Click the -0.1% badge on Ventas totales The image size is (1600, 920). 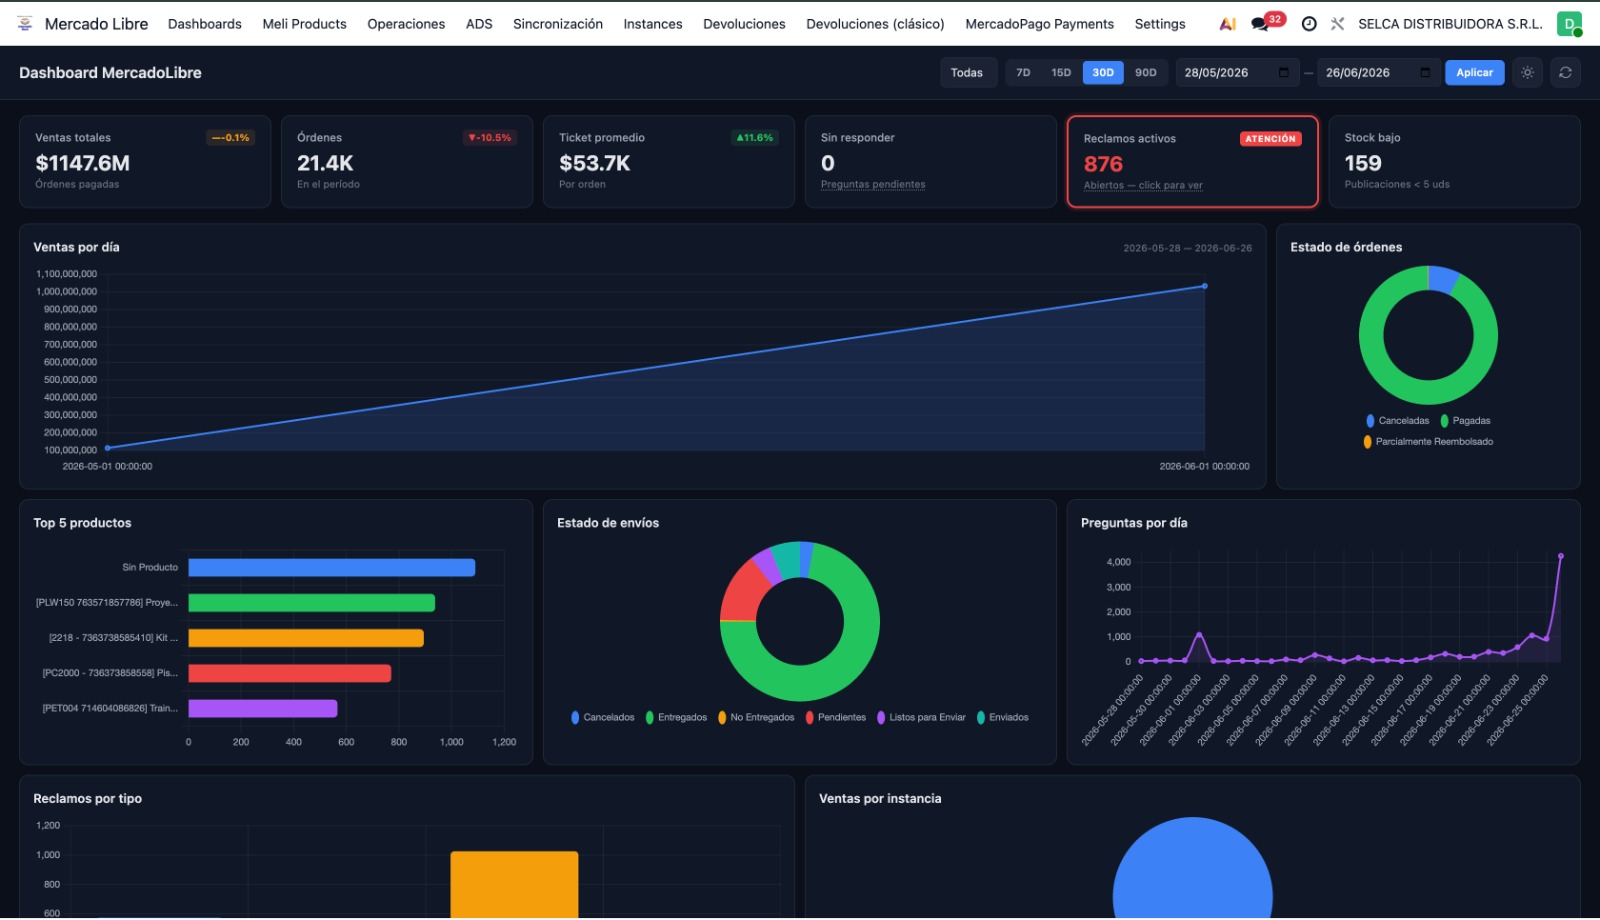click(231, 138)
